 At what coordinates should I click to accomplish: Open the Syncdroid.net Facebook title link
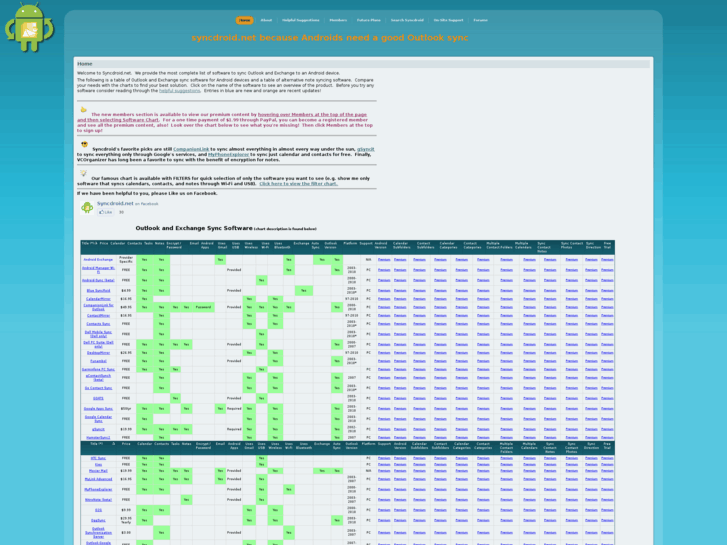(x=115, y=204)
